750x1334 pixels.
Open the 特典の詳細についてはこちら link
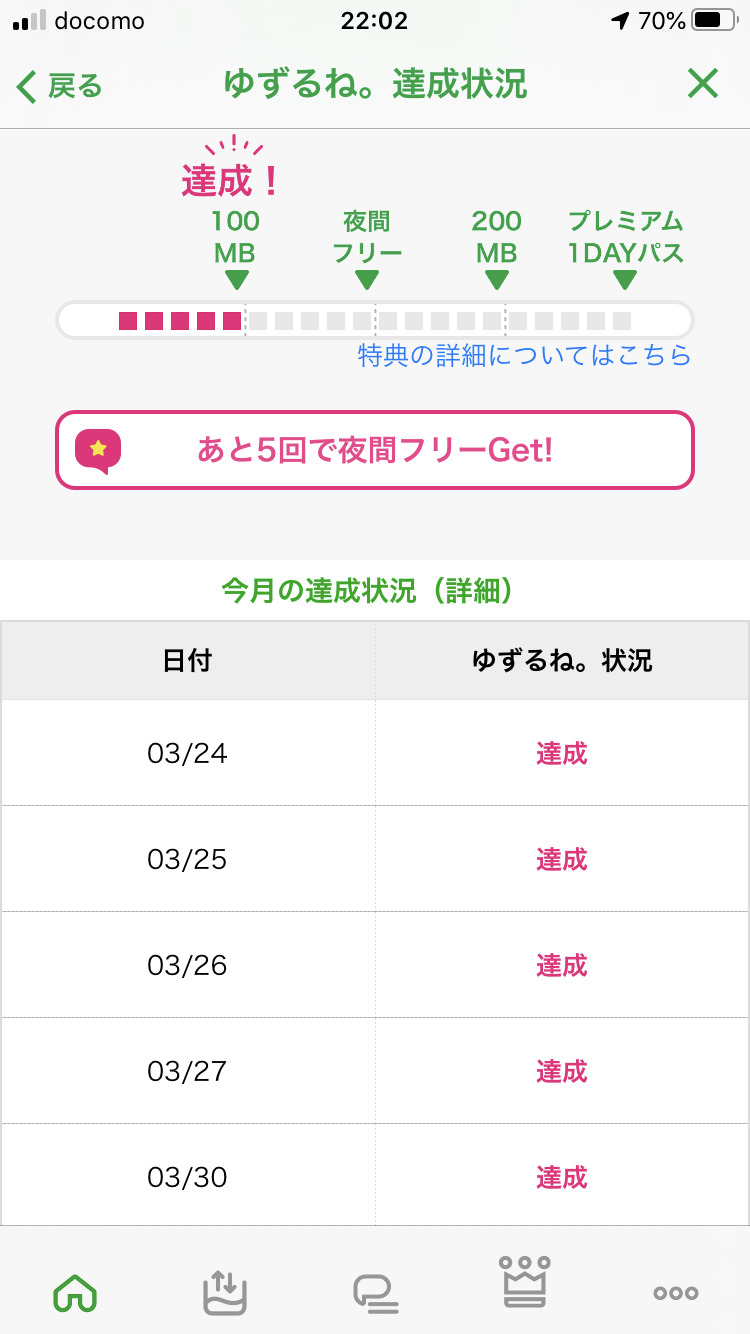click(524, 355)
